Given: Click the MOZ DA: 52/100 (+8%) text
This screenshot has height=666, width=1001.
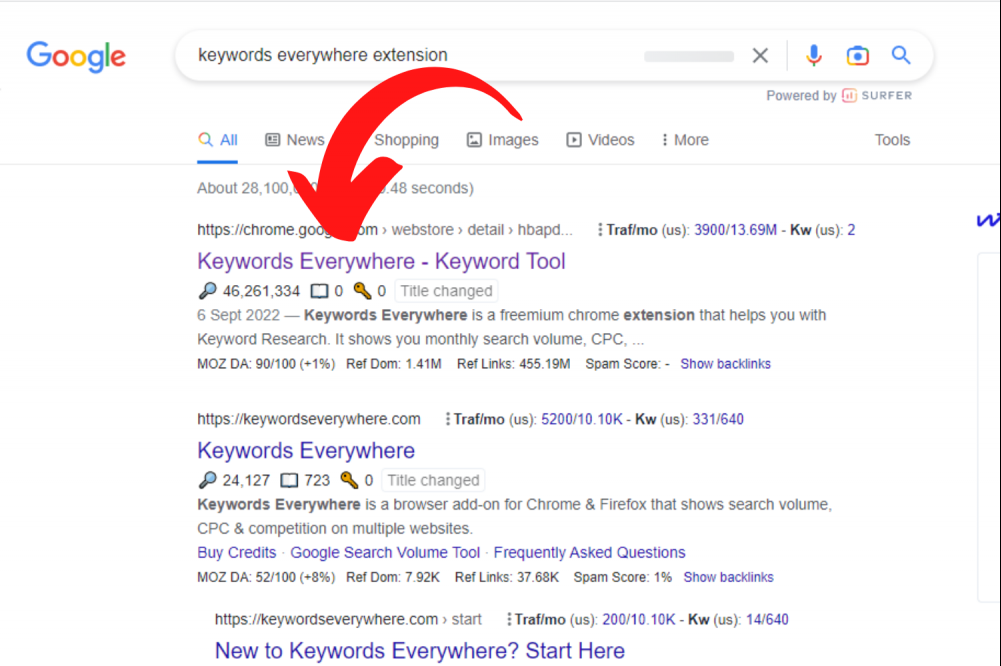Looking at the screenshot, I should pyautogui.click(x=266, y=577).
